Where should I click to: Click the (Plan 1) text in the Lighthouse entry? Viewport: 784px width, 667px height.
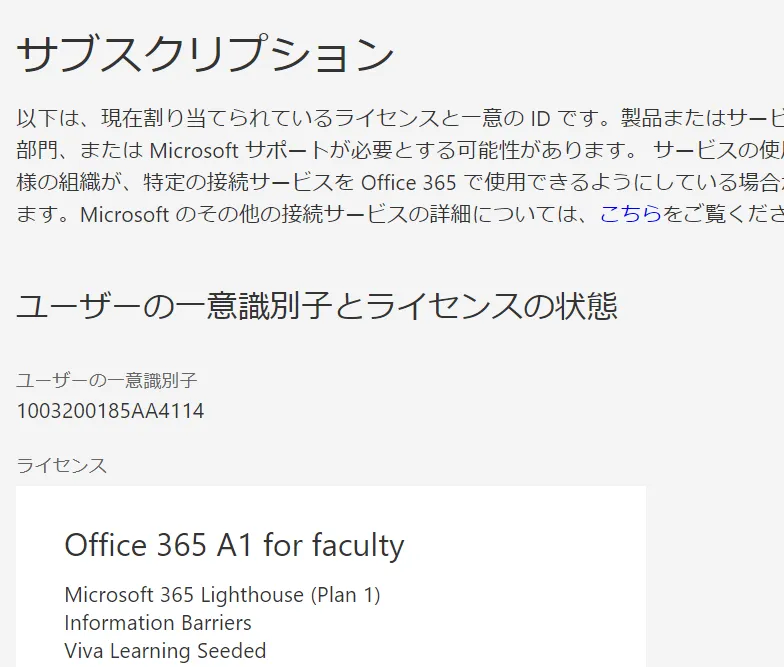tap(345, 595)
